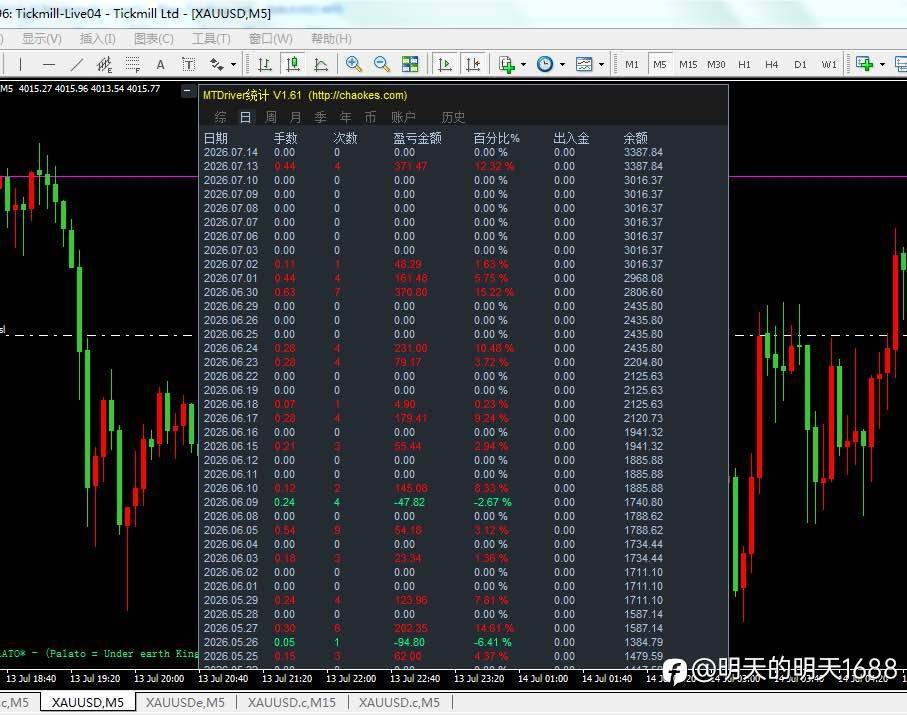This screenshot has height=715, width=907.
Task: Open the periods clock icon
Action: click(x=545, y=64)
